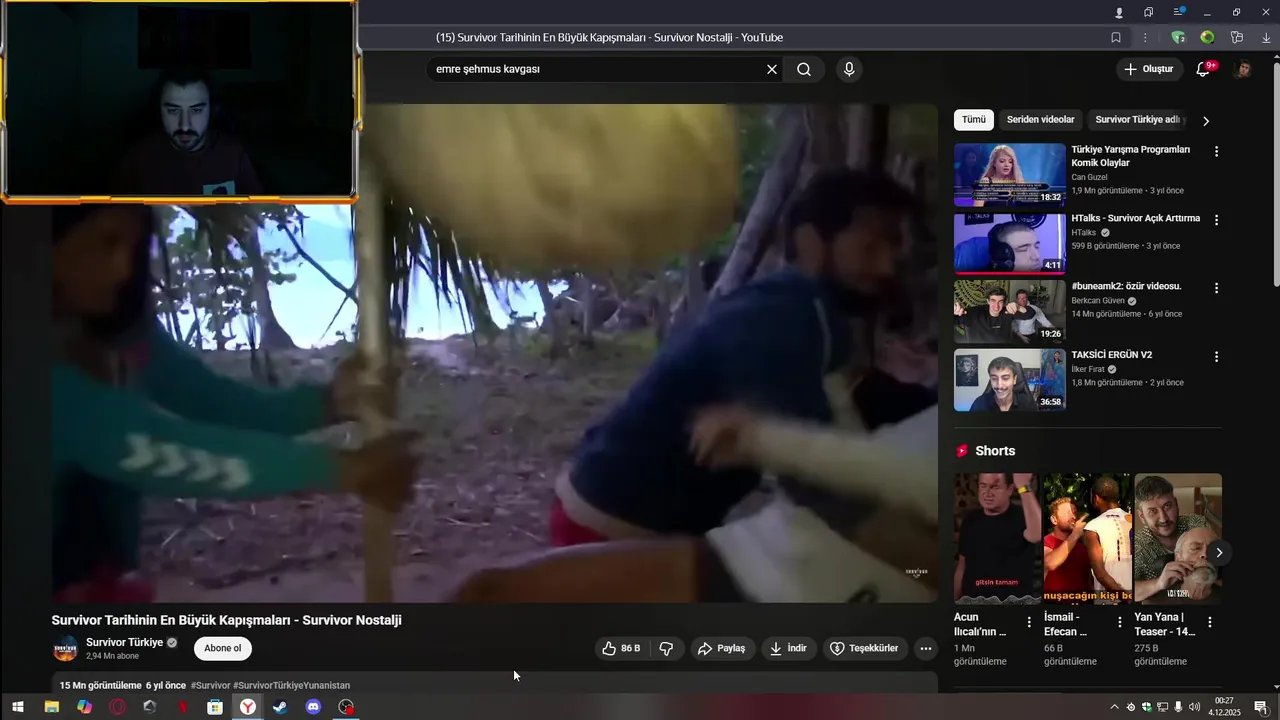
Task: Open HTalks Survivor Açık Arttırma thumbnail
Action: (x=1010, y=243)
